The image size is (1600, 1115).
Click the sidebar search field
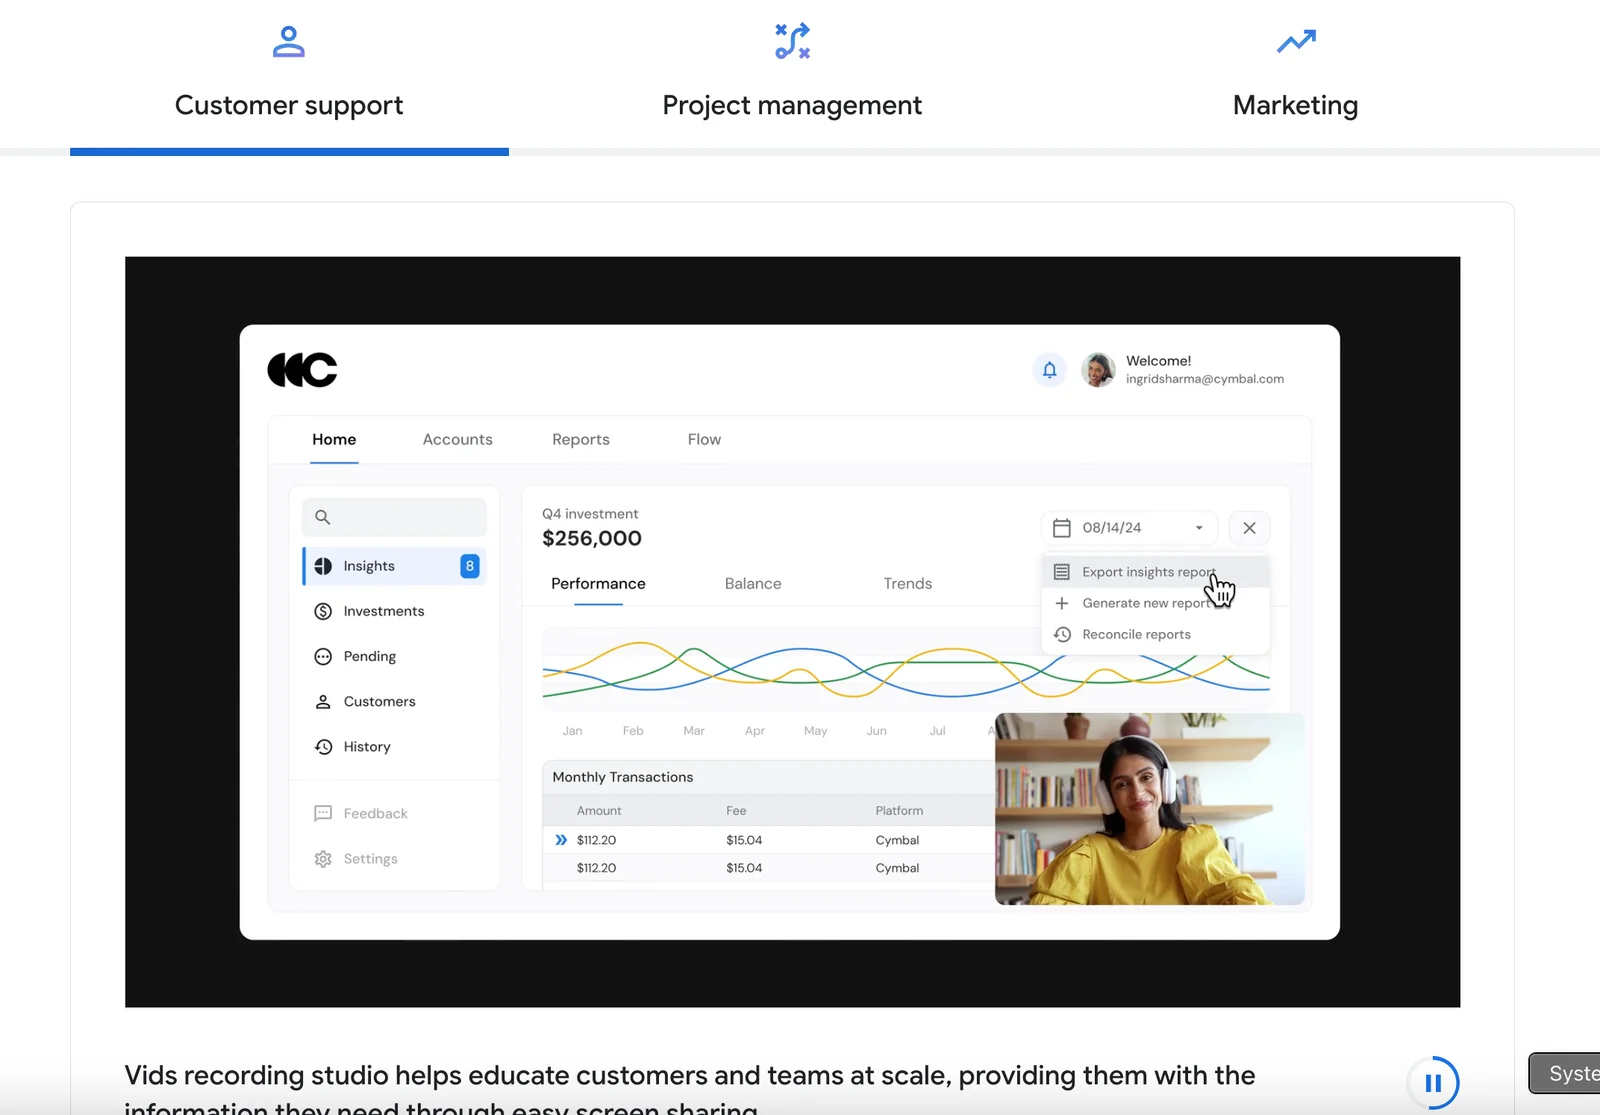(x=395, y=517)
